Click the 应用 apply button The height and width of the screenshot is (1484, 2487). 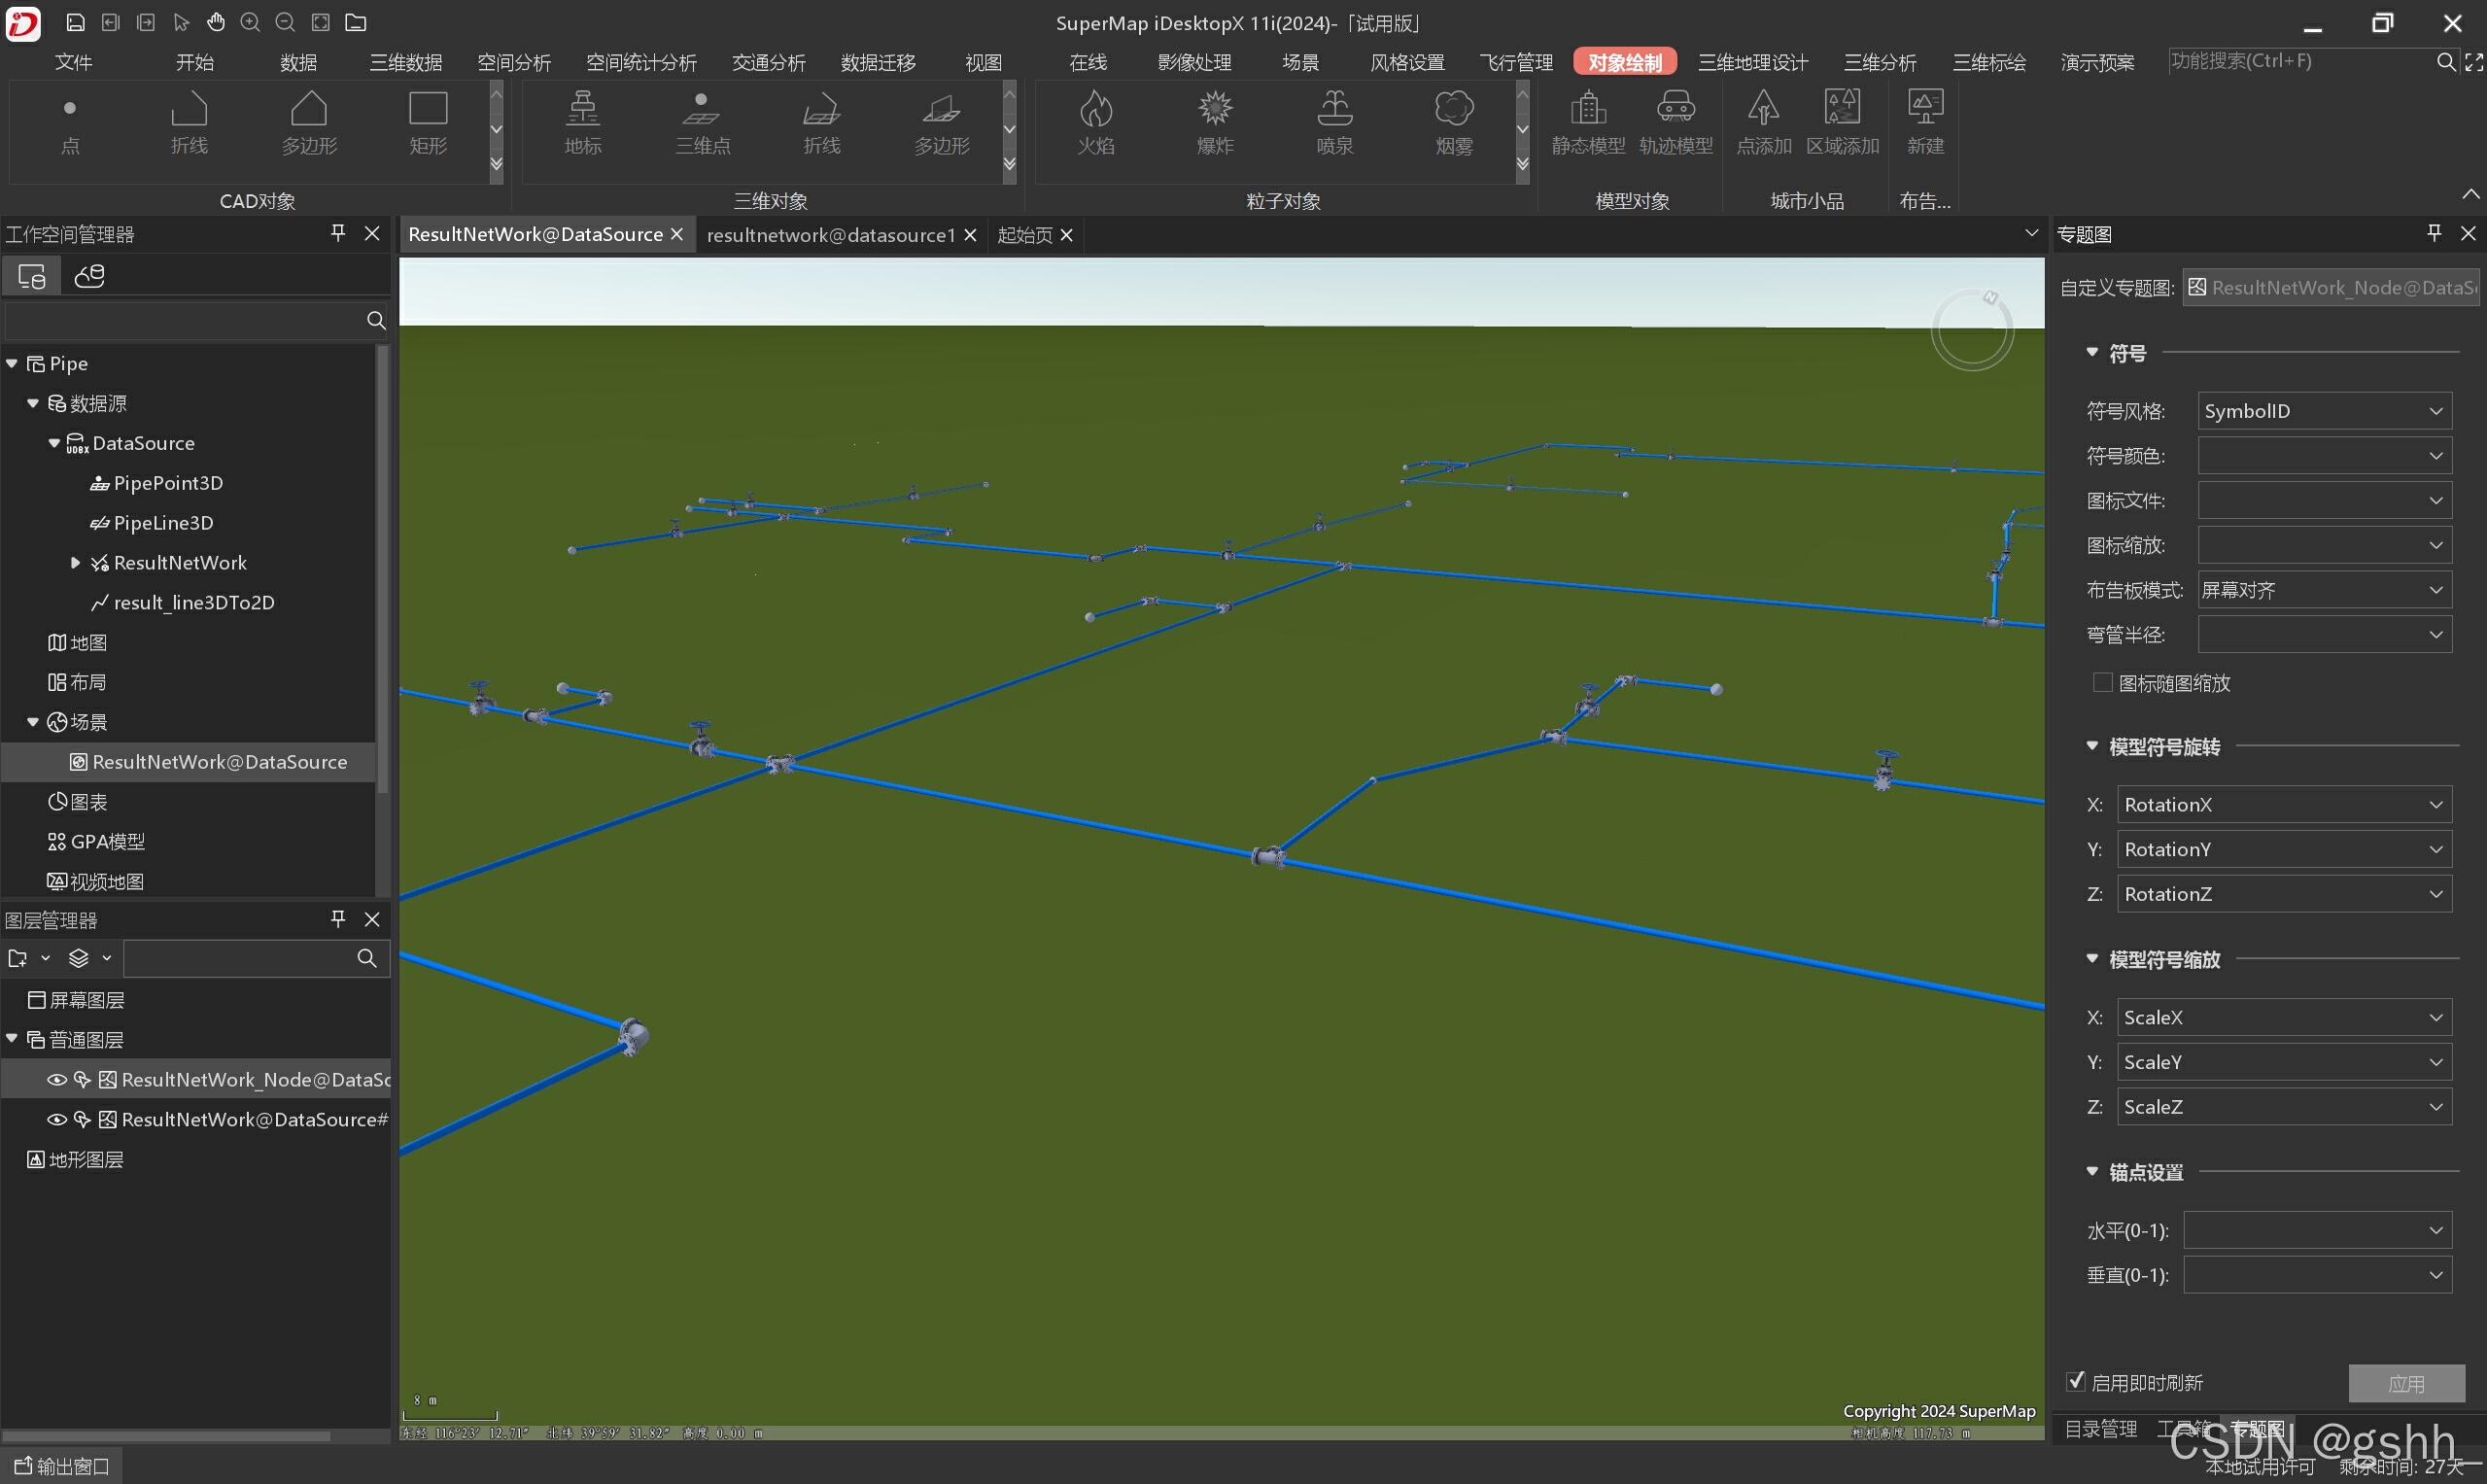point(2405,1383)
